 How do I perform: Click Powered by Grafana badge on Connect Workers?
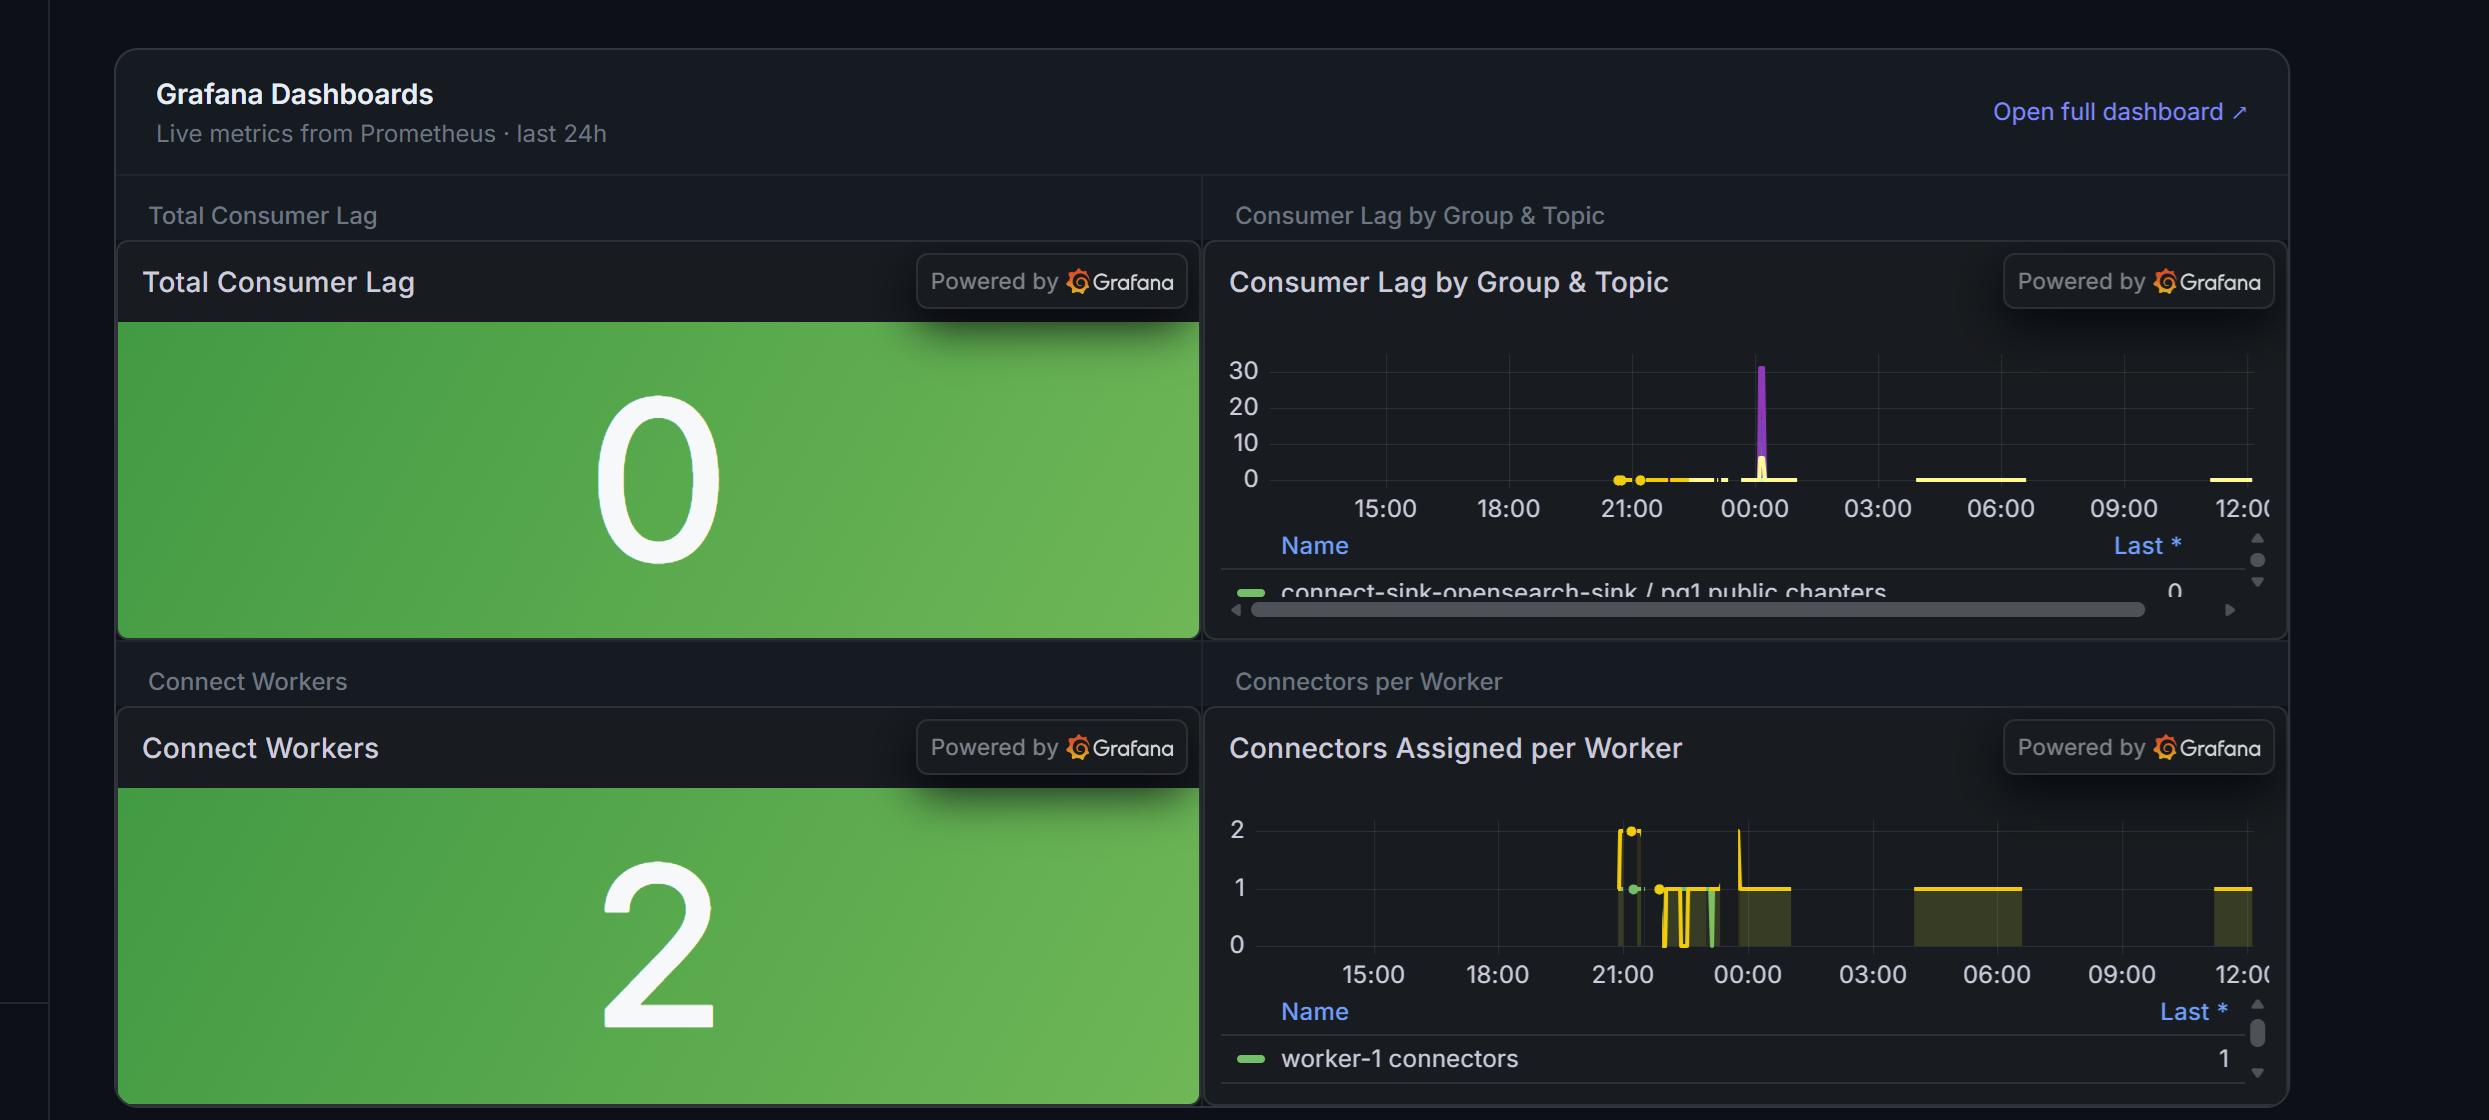[x=1052, y=748]
